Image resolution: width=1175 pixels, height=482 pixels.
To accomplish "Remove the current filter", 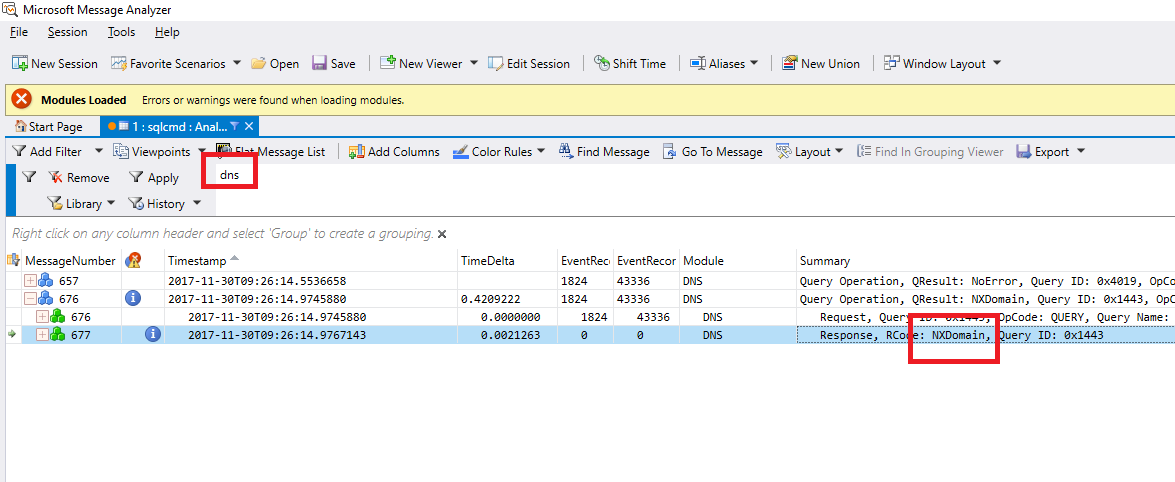I will coord(79,178).
